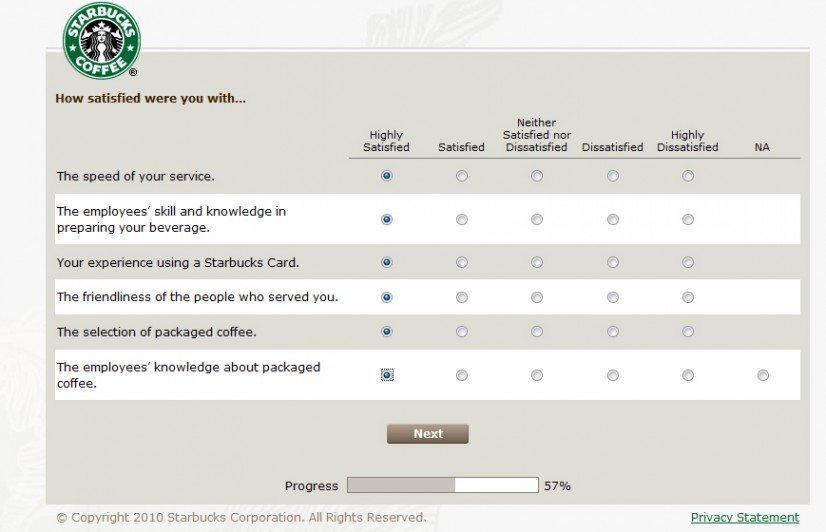Select Dissatisfied for speed of your service

click(613, 176)
